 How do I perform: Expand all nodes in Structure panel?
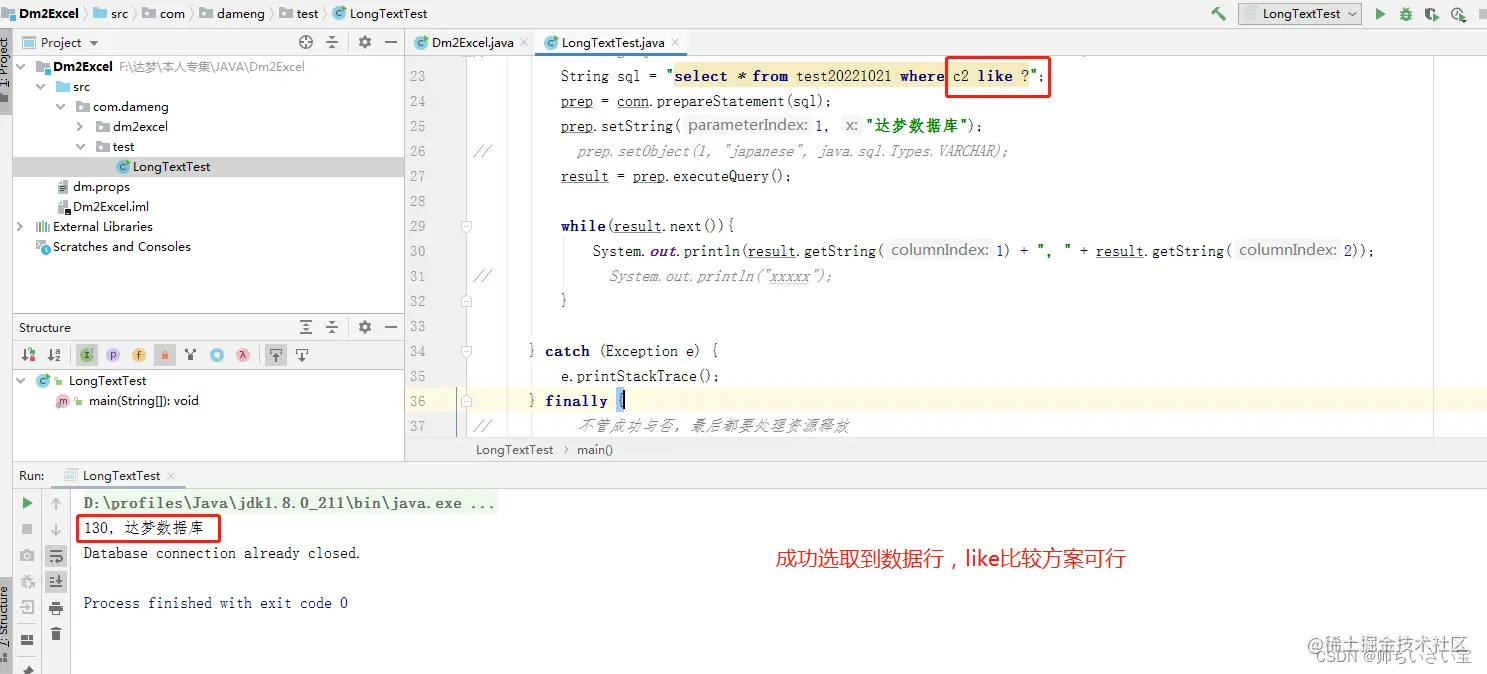tap(306, 327)
